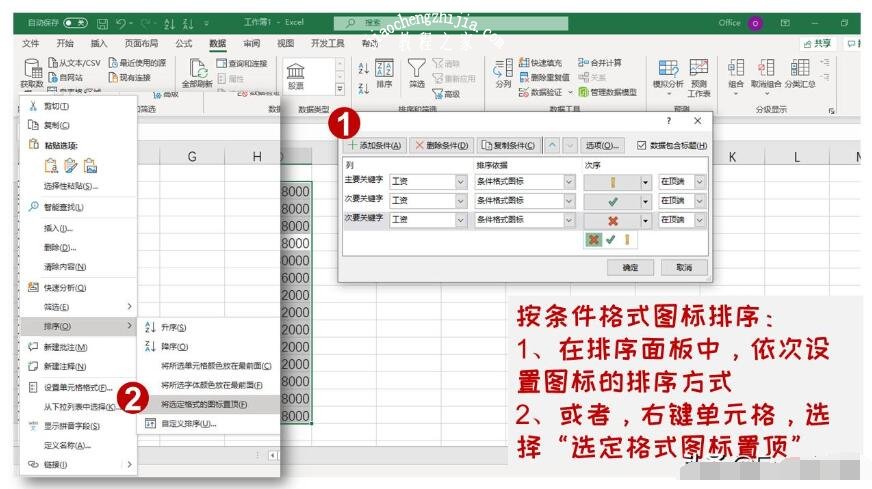Click 选项 button in sort dialog
Screen dimensions: 872x489
tap(602, 145)
